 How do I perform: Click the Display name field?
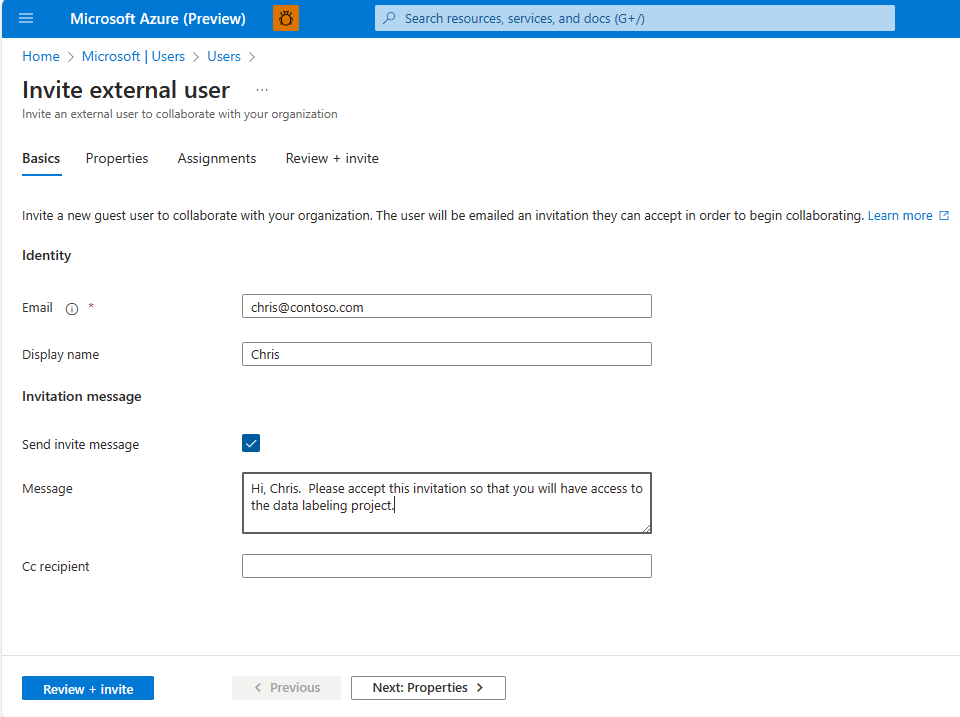pos(447,354)
